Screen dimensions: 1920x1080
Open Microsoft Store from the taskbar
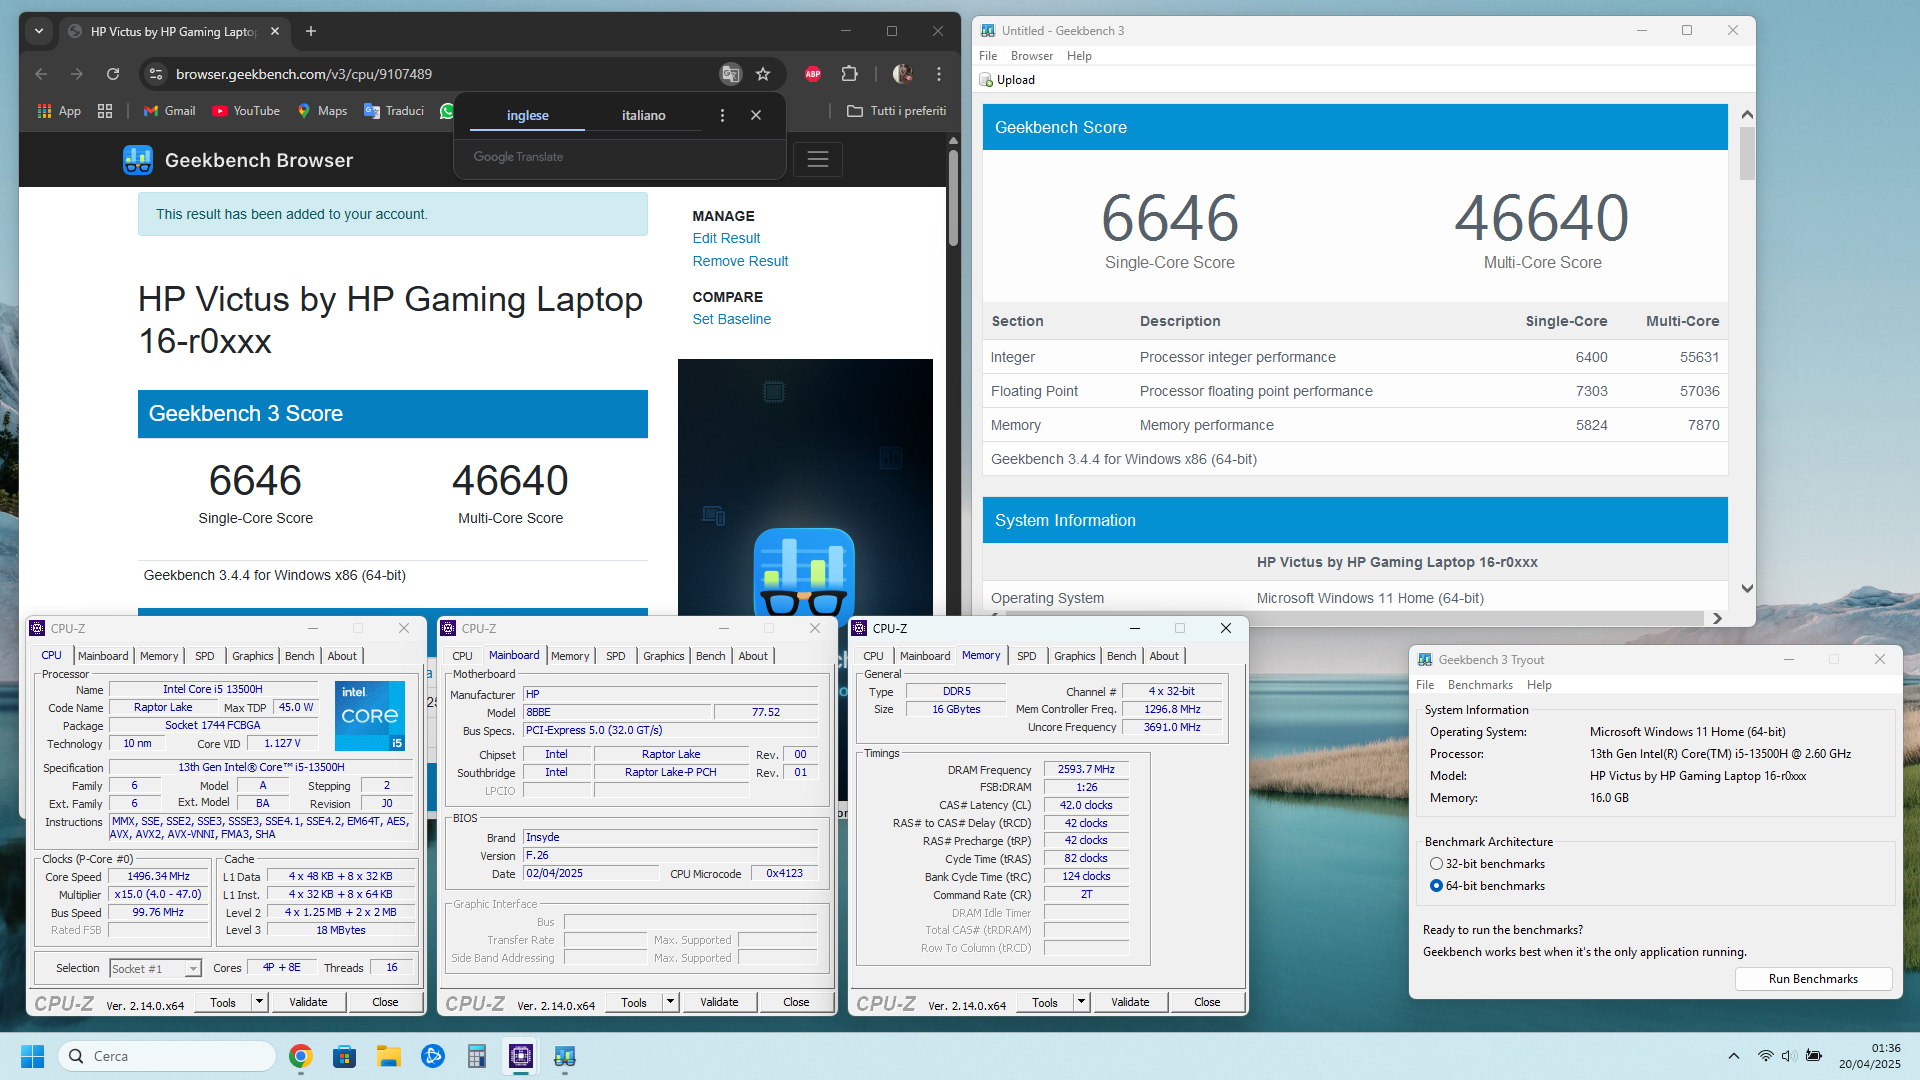[x=344, y=1056]
